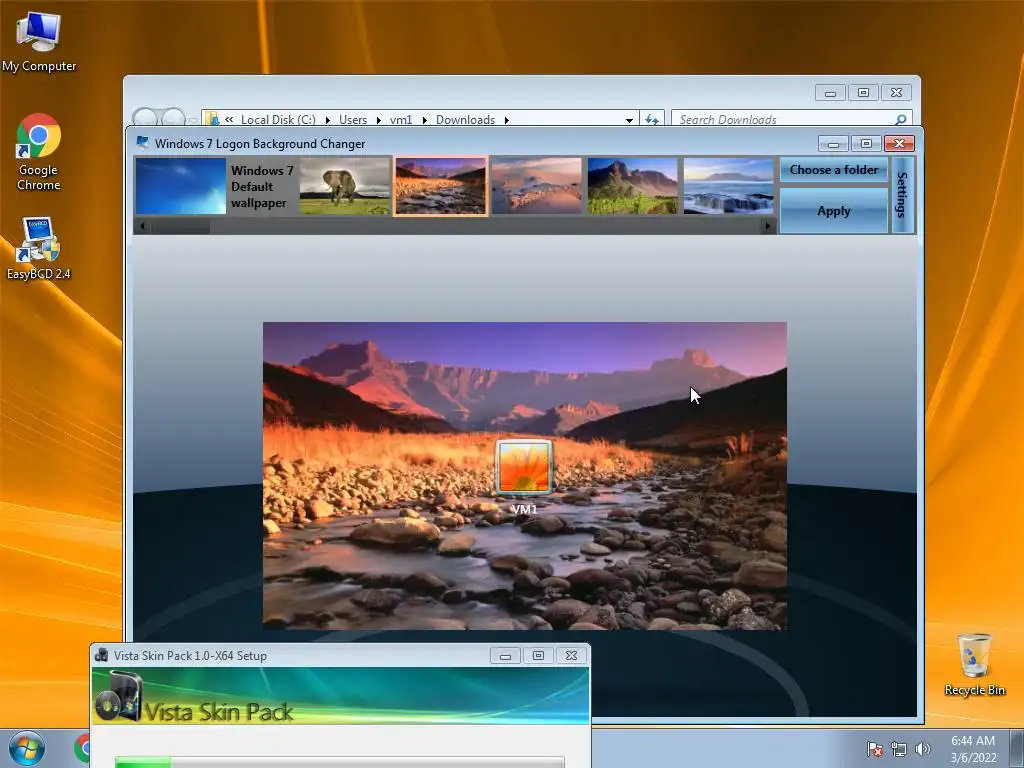
Task: Click the Explorer refresh button
Action: (x=652, y=120)
